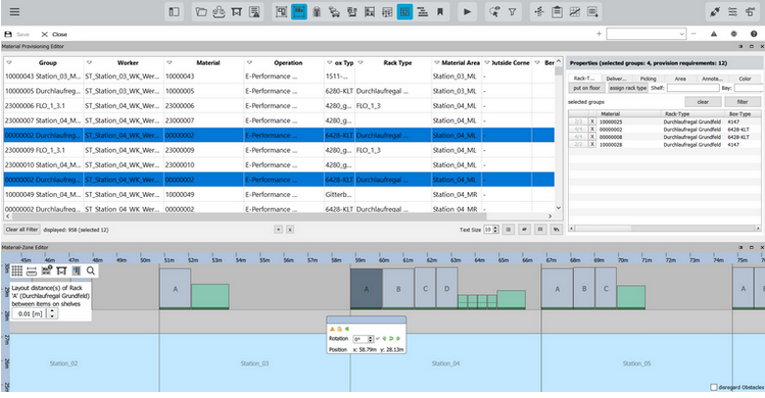Enable disregard Obstacles checkbox
Screen dimensions: 765x398
click(714, 387)
